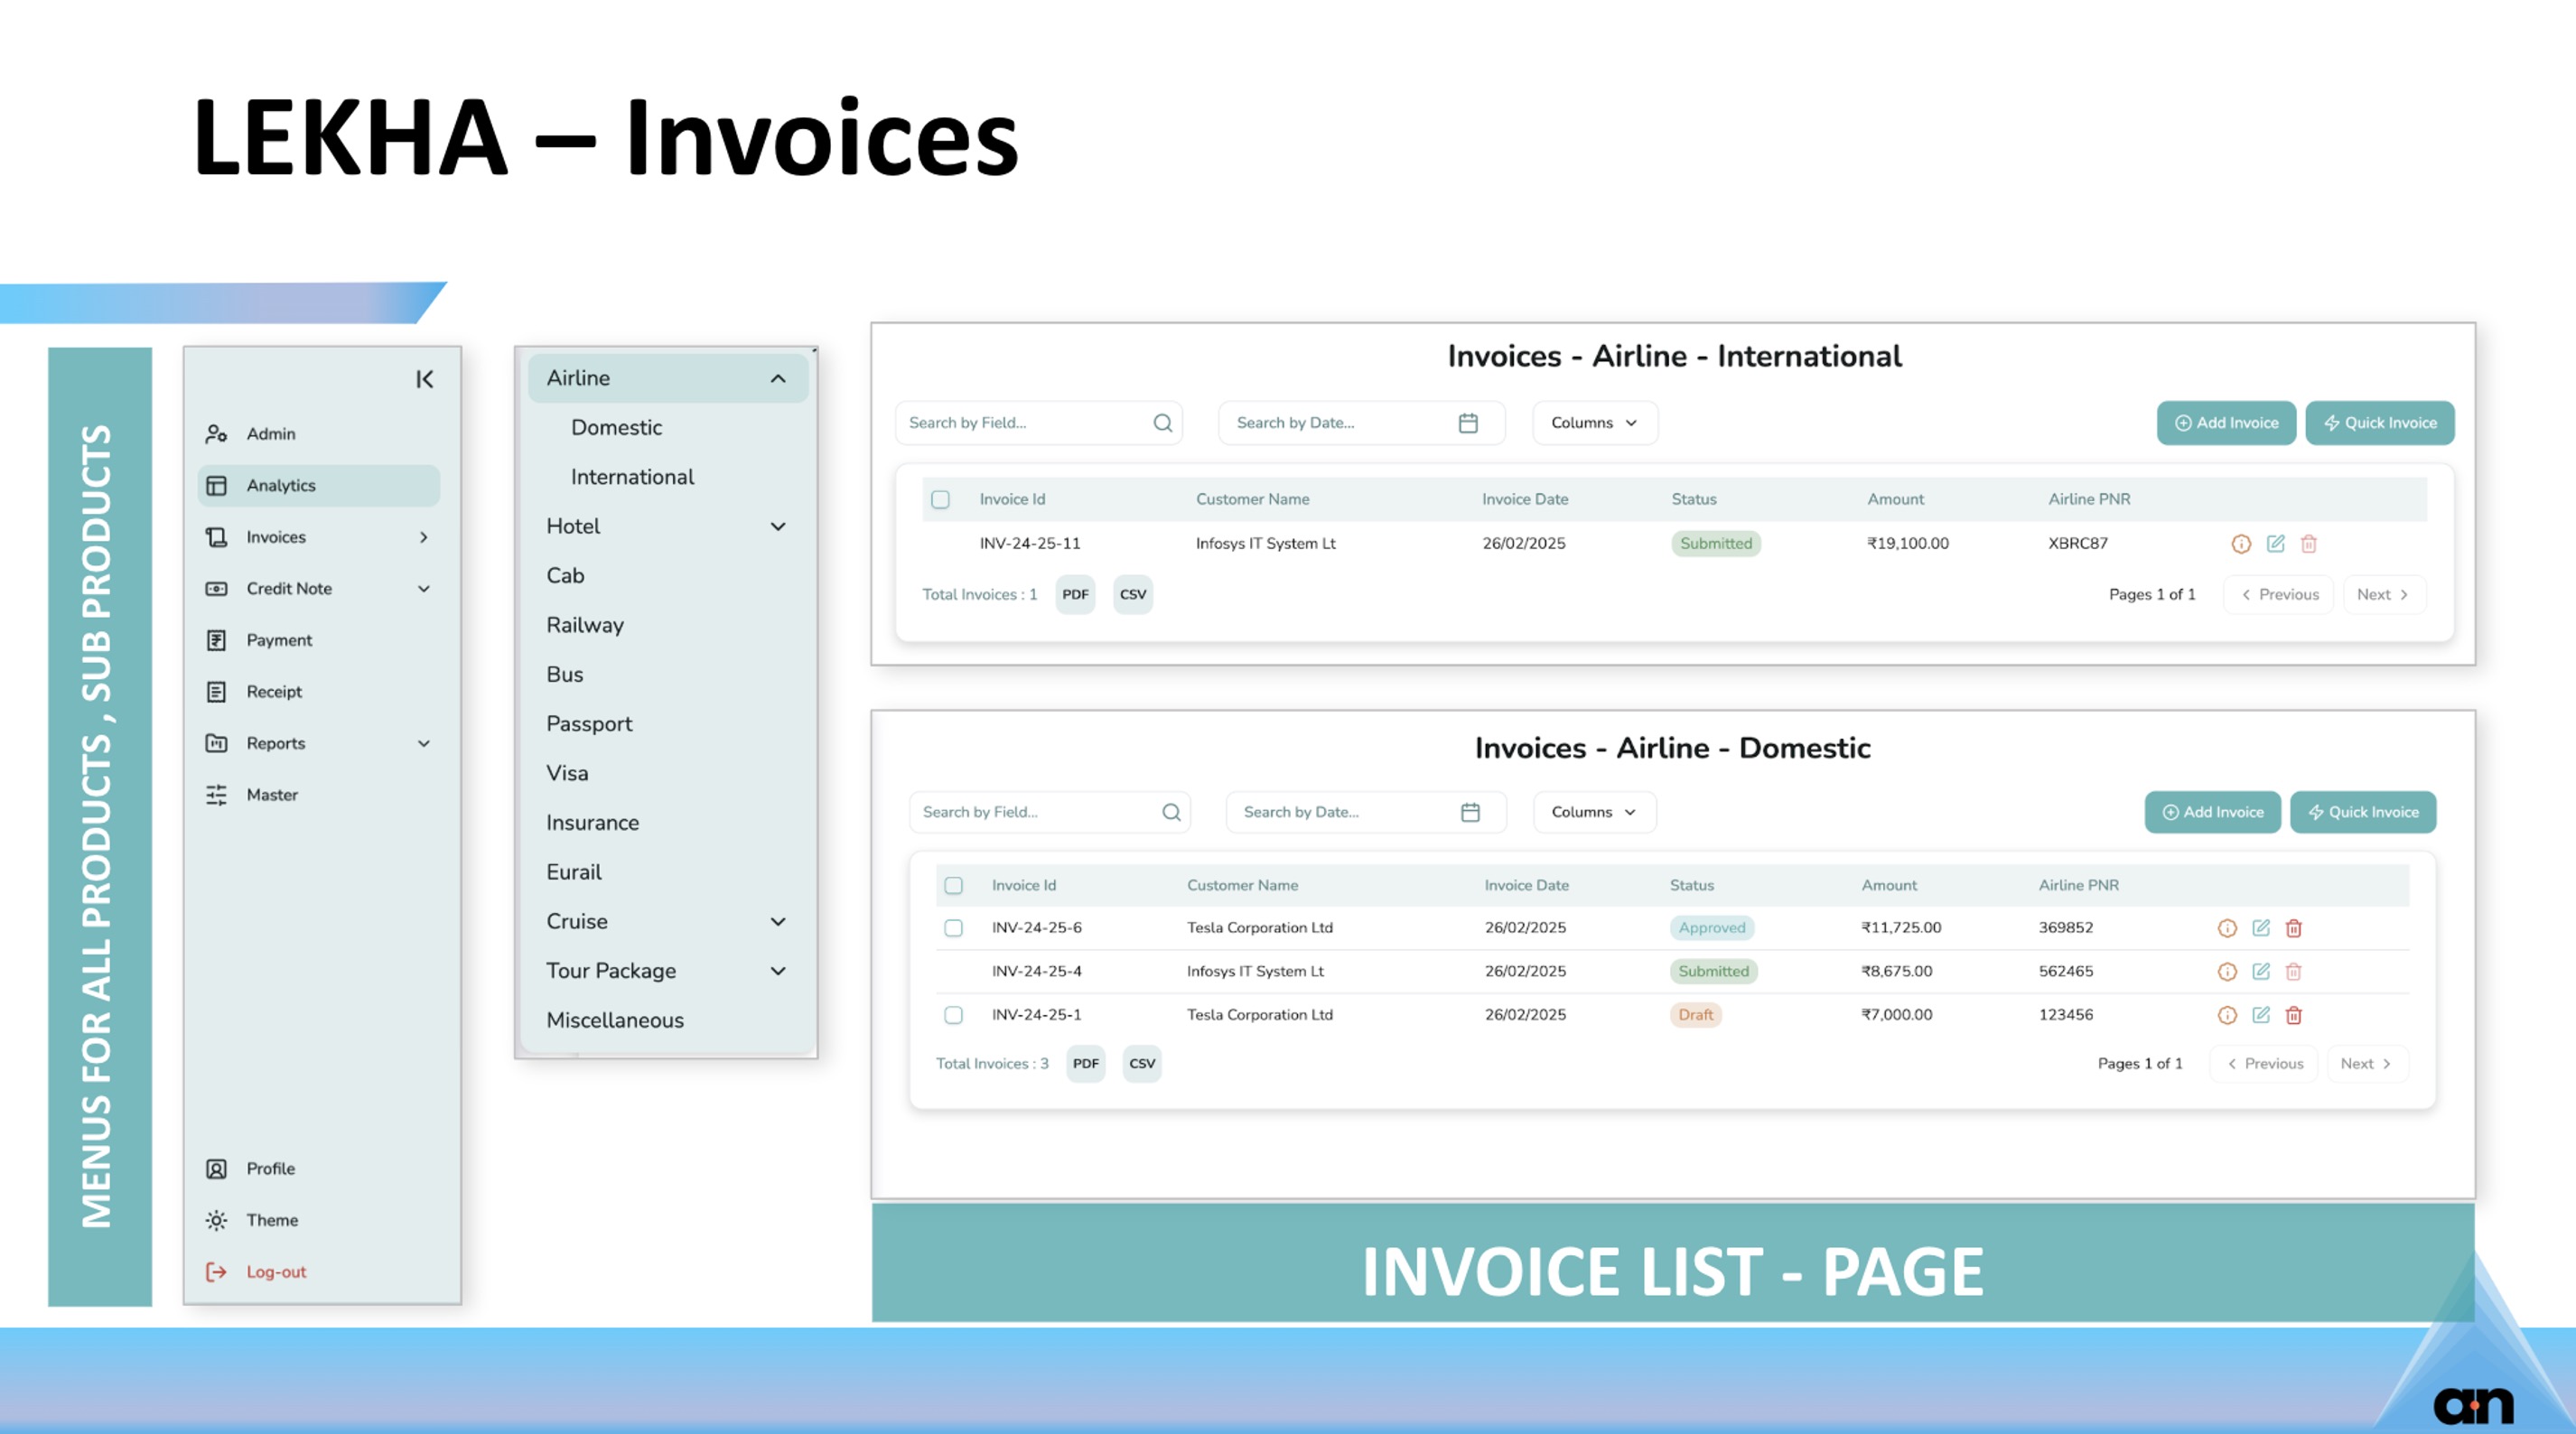This screenshot has height=1434, width=2576.
Task: Export domestic invoices using CSV button
Action: click(1140, 1063)
